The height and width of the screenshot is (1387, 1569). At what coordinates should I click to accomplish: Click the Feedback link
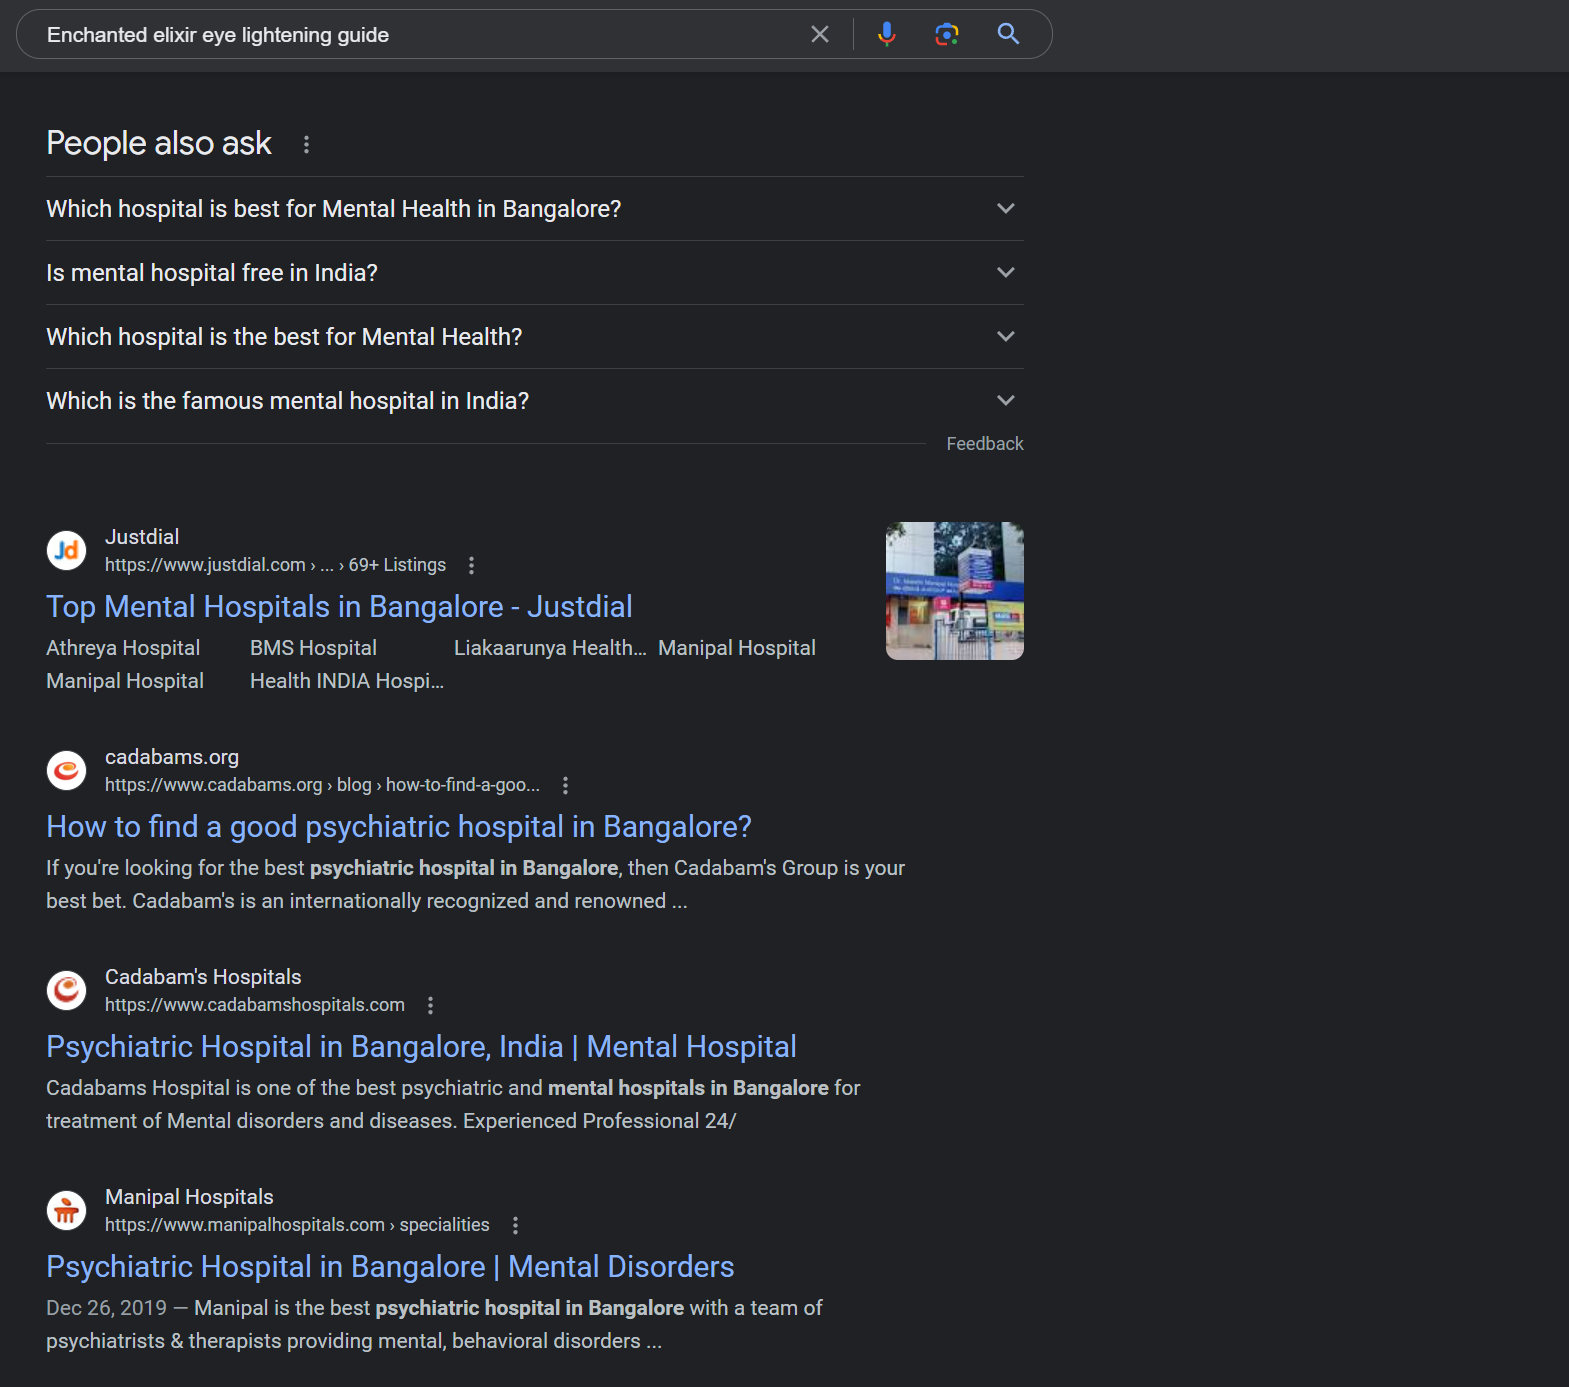click(985, 444)
